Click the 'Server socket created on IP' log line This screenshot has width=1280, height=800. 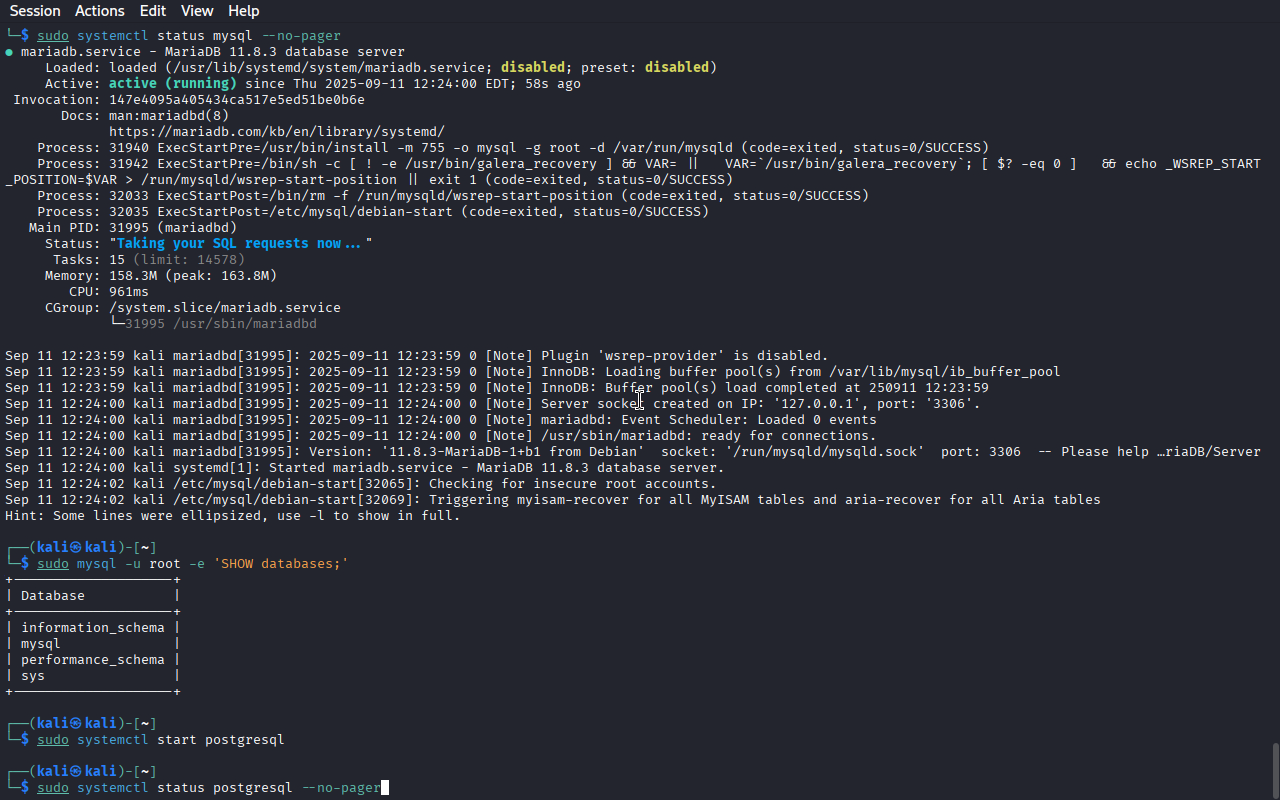coord(493,404)
